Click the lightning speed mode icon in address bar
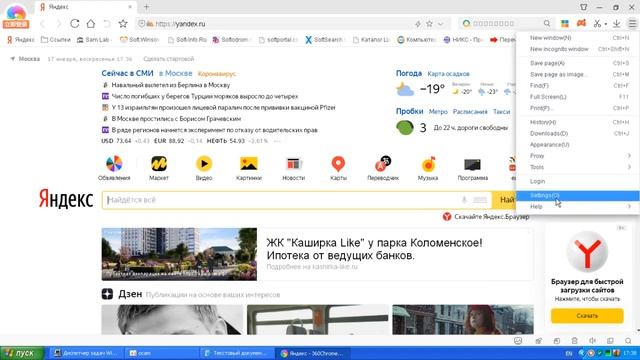640x360 pixels. [x=418, y=24]
